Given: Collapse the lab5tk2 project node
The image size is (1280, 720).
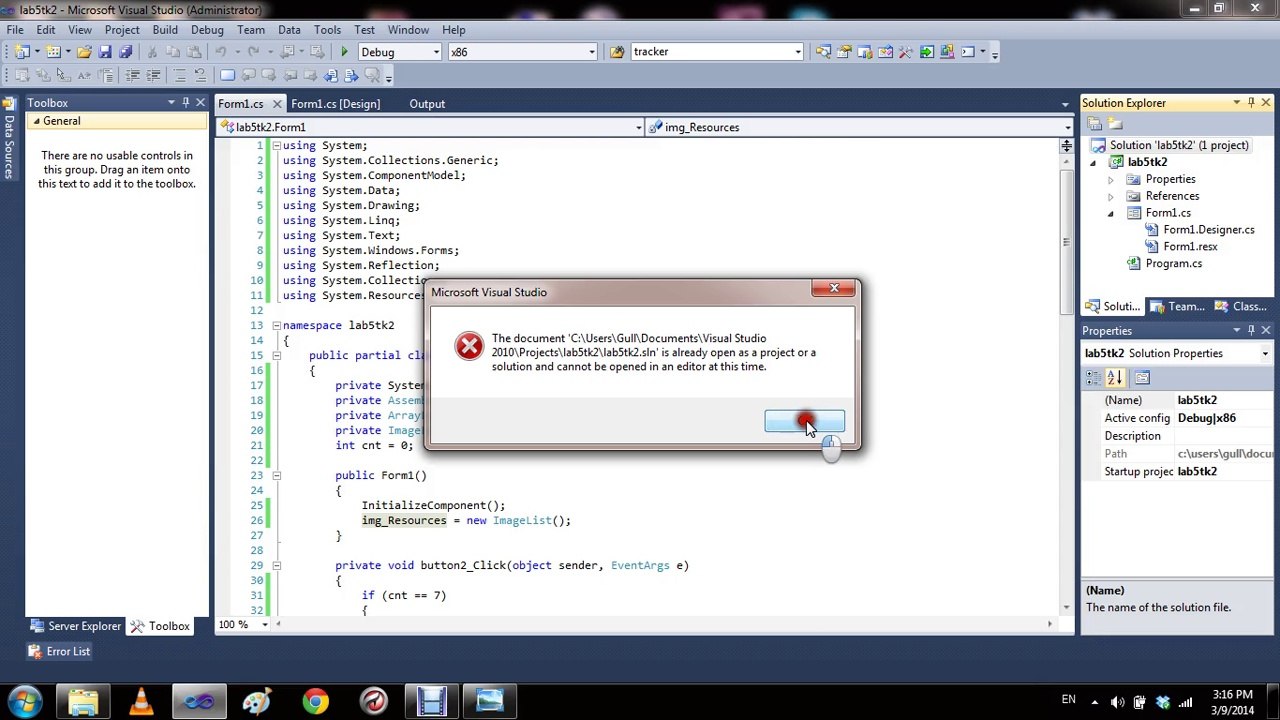Looking at the screenshot, I should click(x=1093, y=162).
